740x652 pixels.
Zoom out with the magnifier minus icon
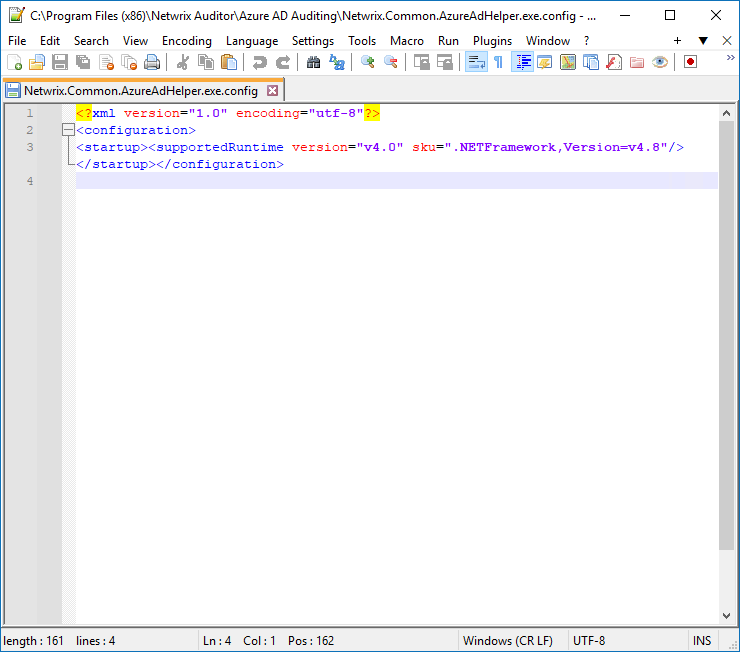[391, 62]
